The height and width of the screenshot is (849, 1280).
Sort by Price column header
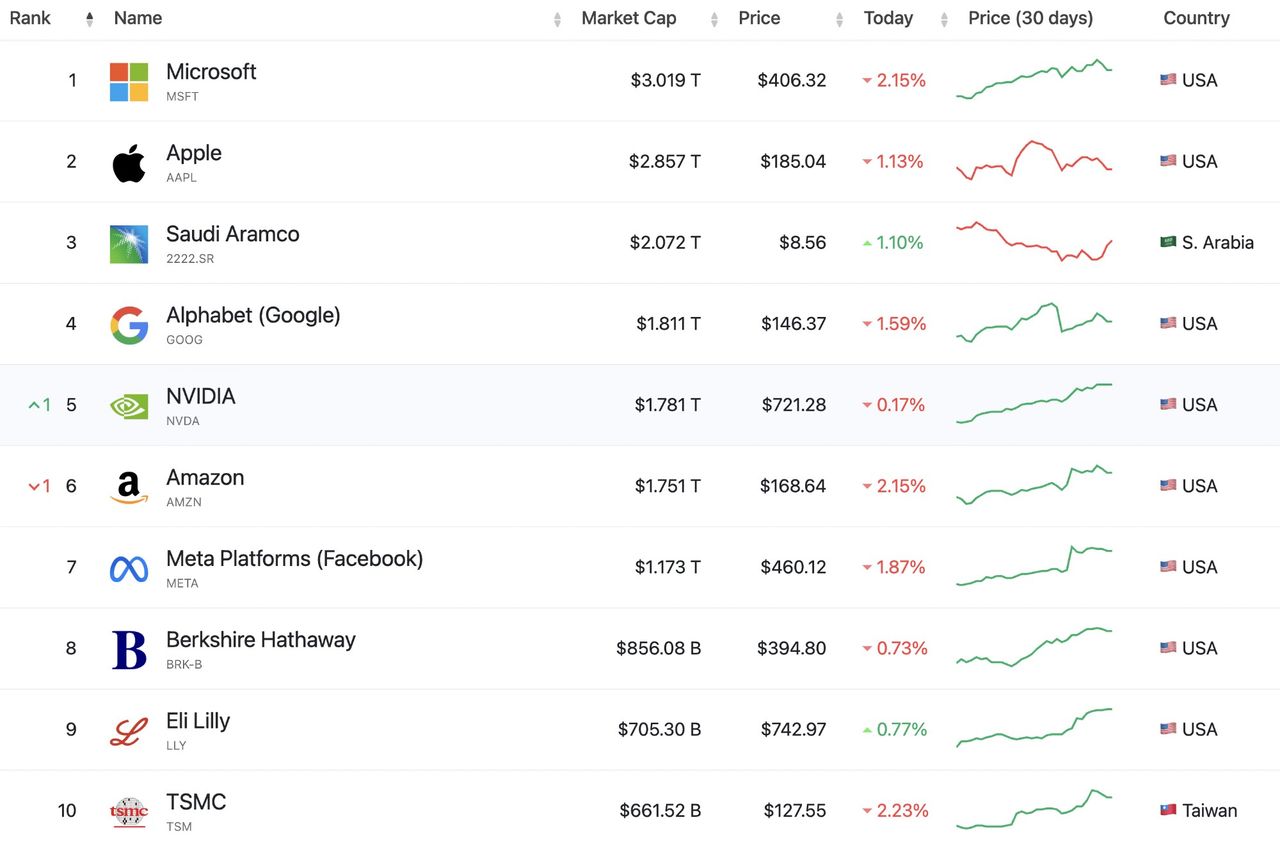click(x=759, y=18)
